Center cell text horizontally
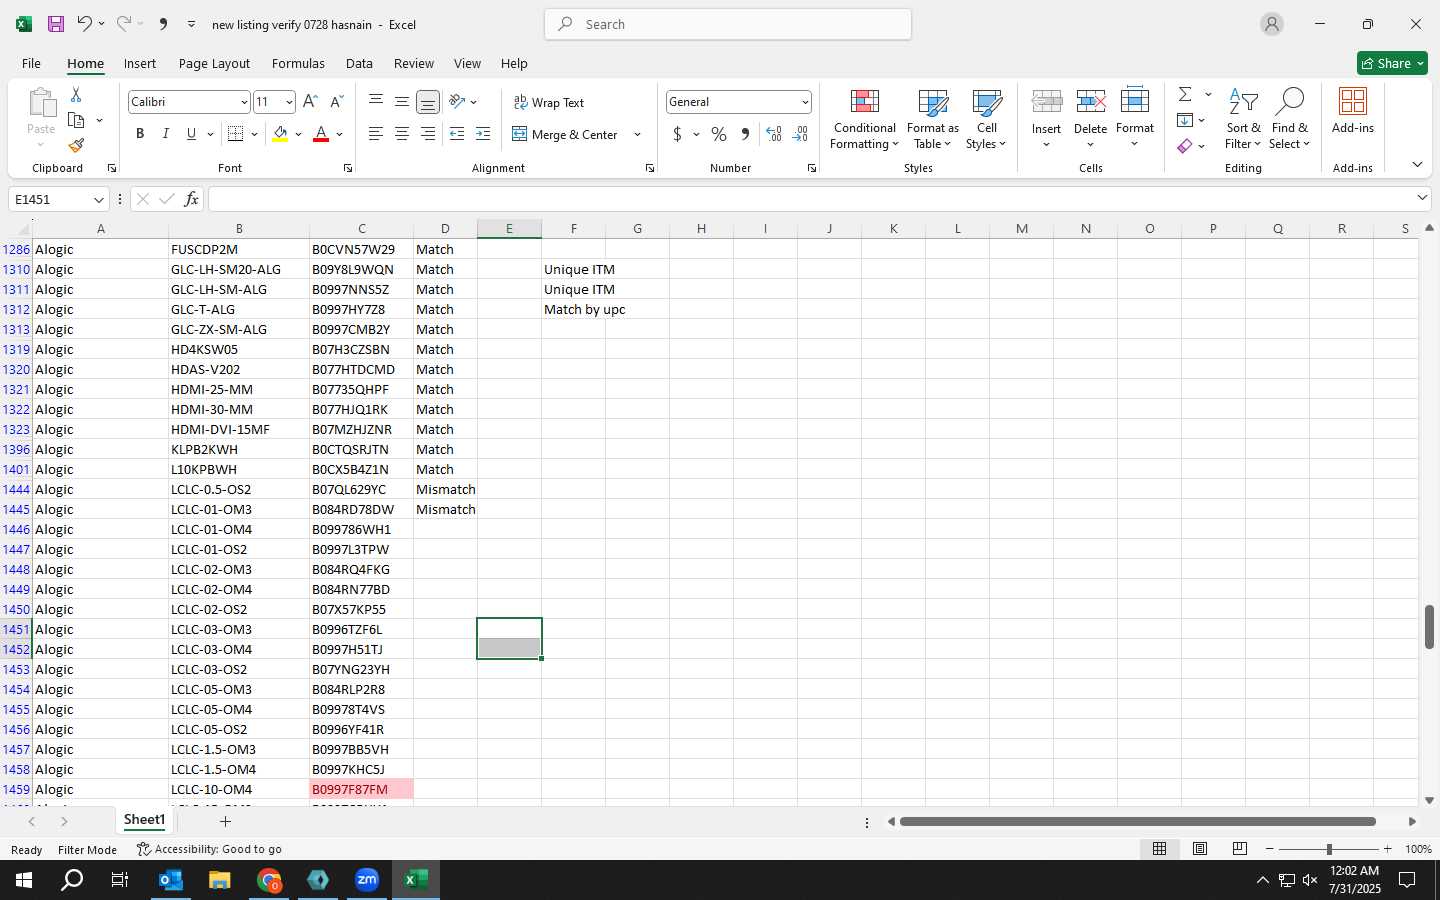 [x=402, y=134]
